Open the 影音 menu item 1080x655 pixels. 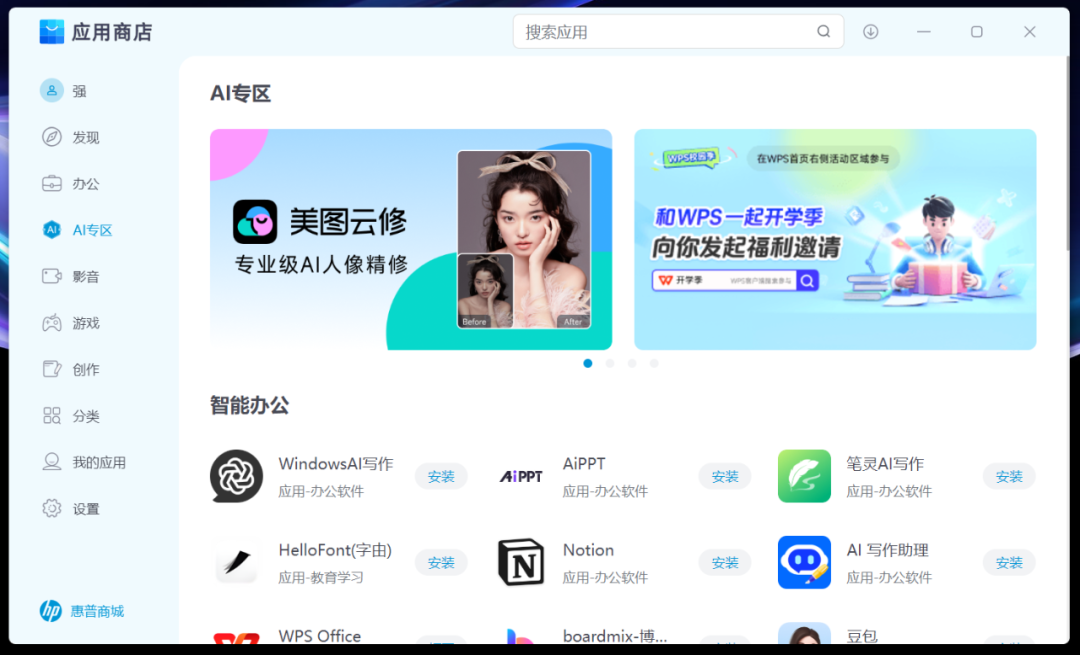coord(86,277)
